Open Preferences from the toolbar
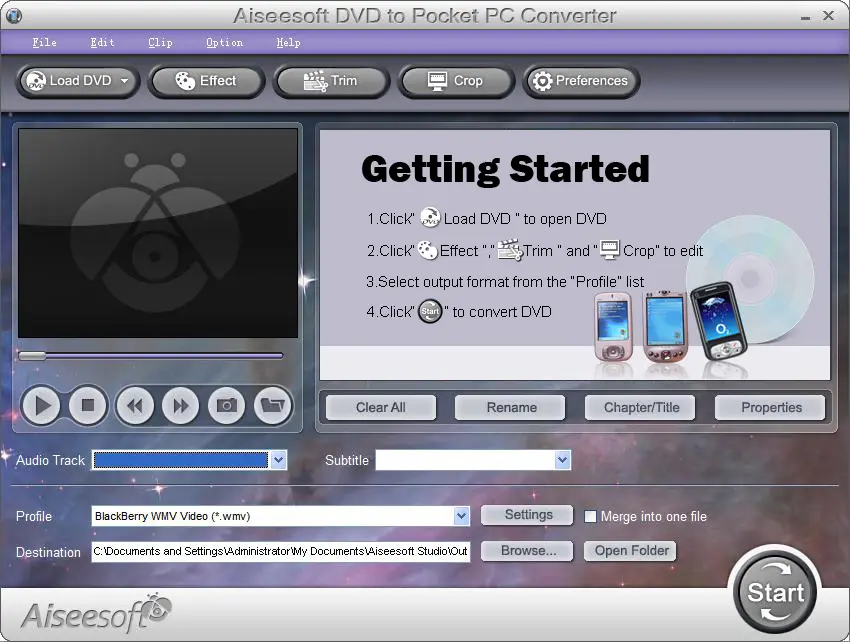This screenshot has width=850, height=642. [581, 81]
